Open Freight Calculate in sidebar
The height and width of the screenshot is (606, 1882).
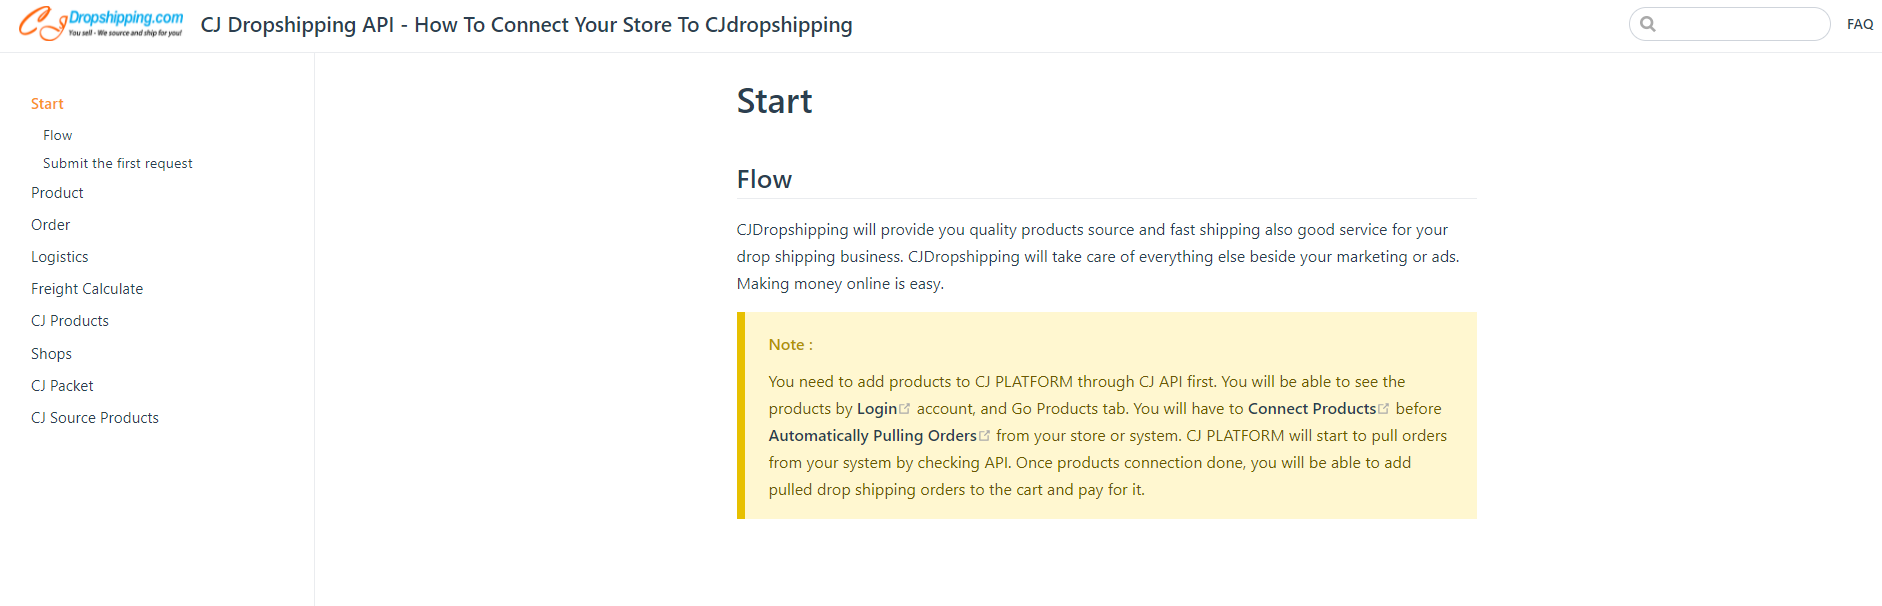[87, 289]
